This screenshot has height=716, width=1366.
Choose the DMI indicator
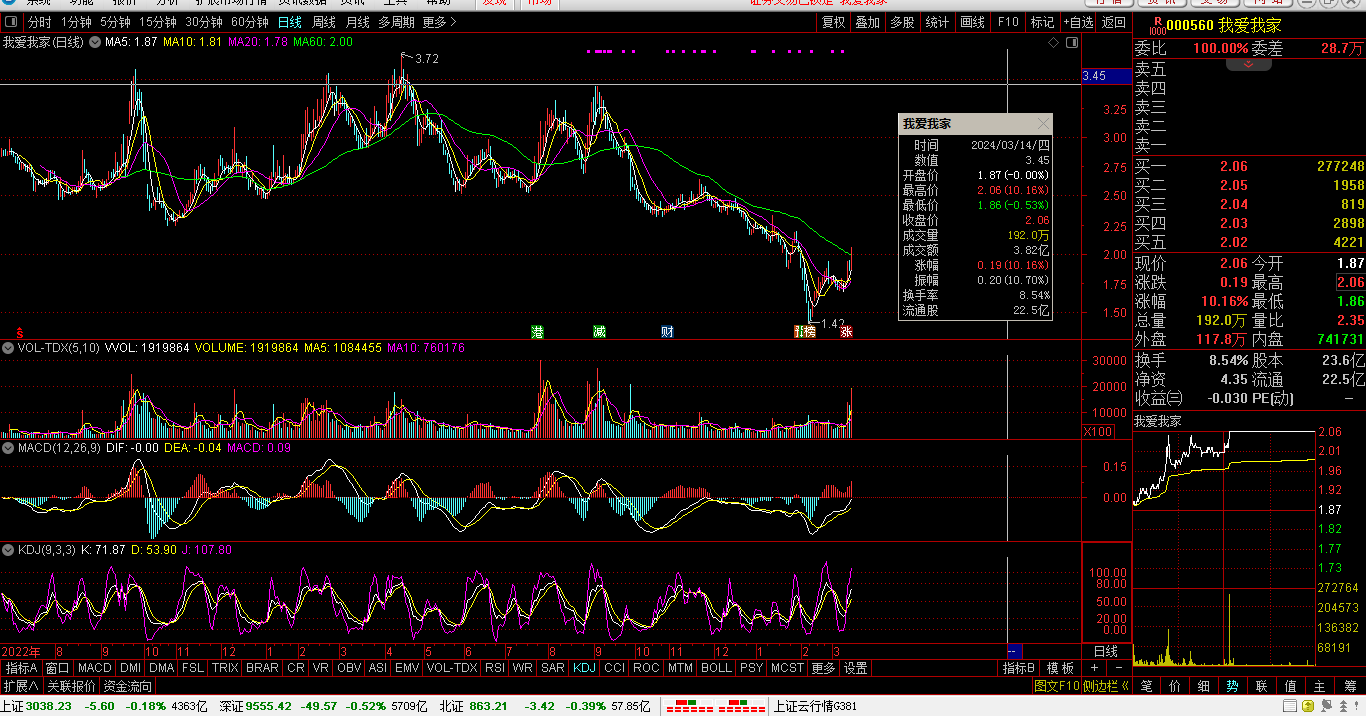(x=130, y=668)
